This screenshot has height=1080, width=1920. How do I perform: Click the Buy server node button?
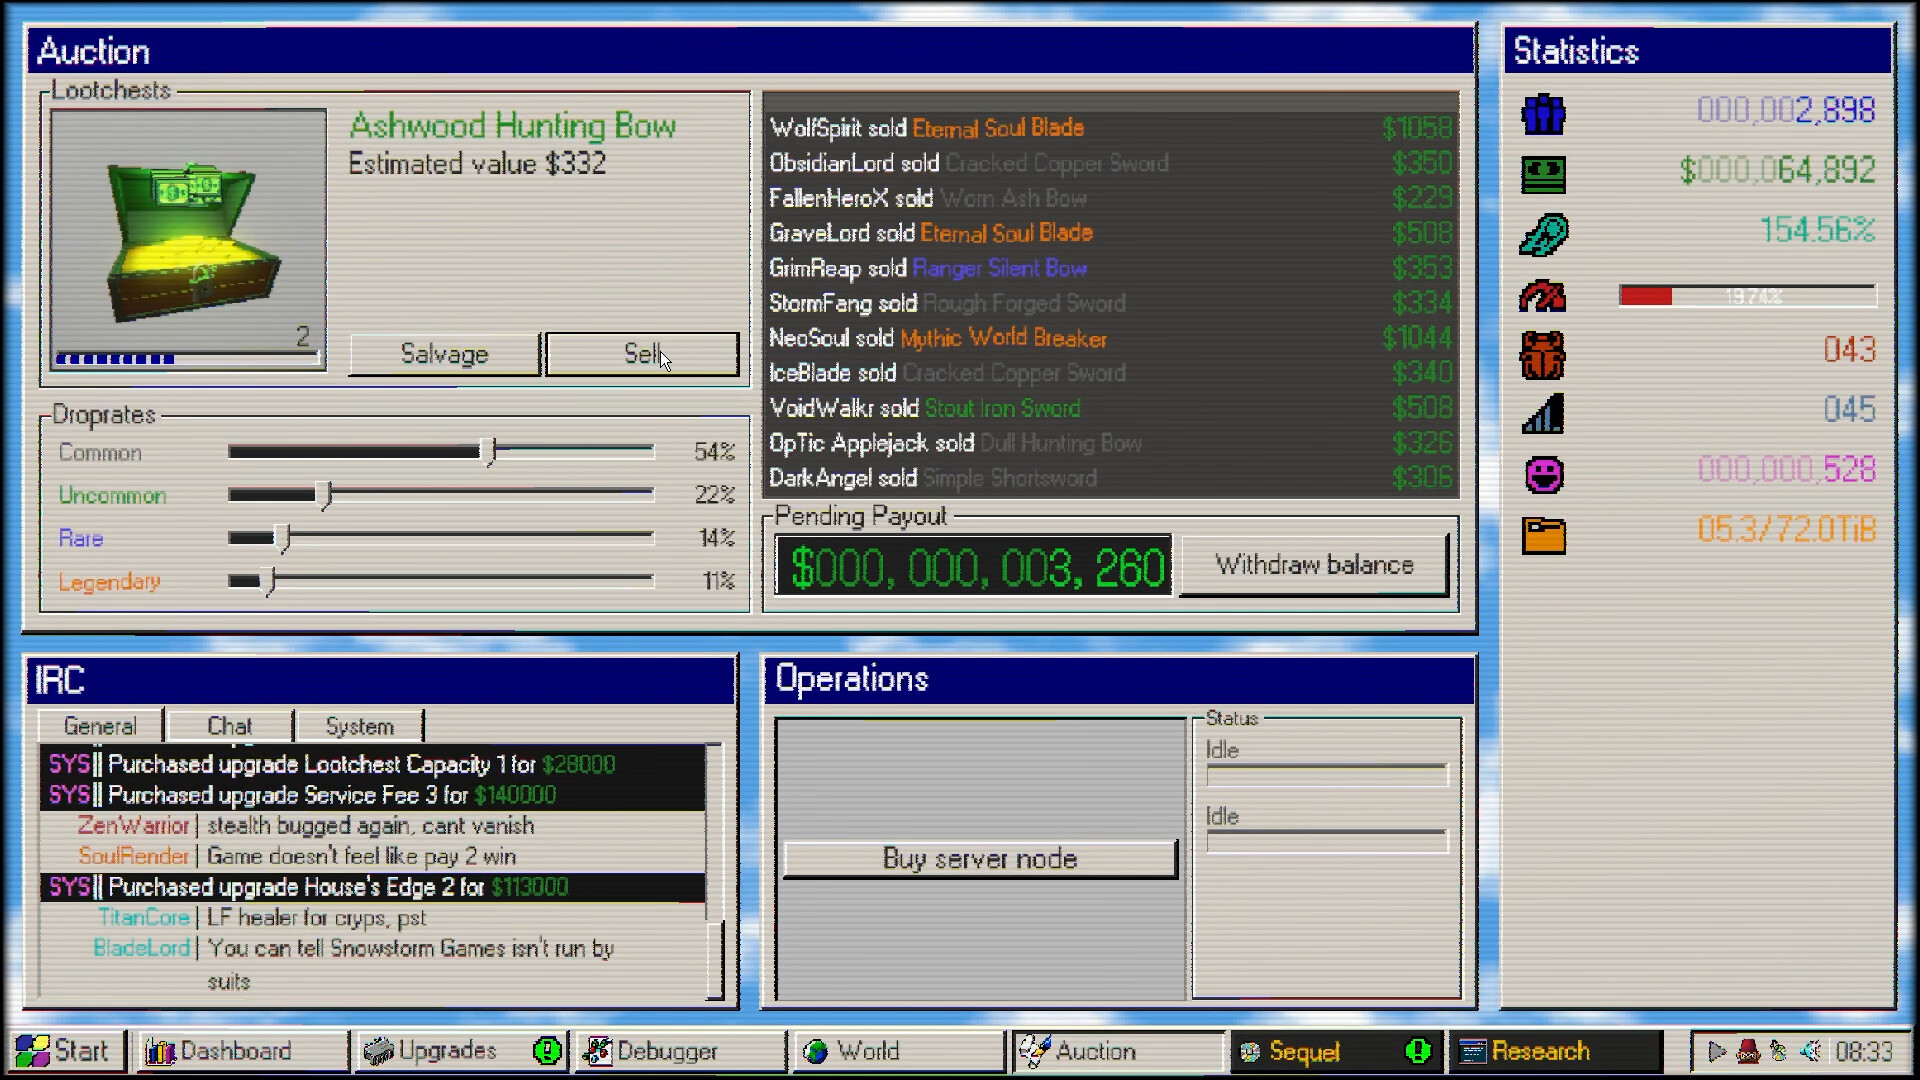pyautogui.click(x=979, y=859)
